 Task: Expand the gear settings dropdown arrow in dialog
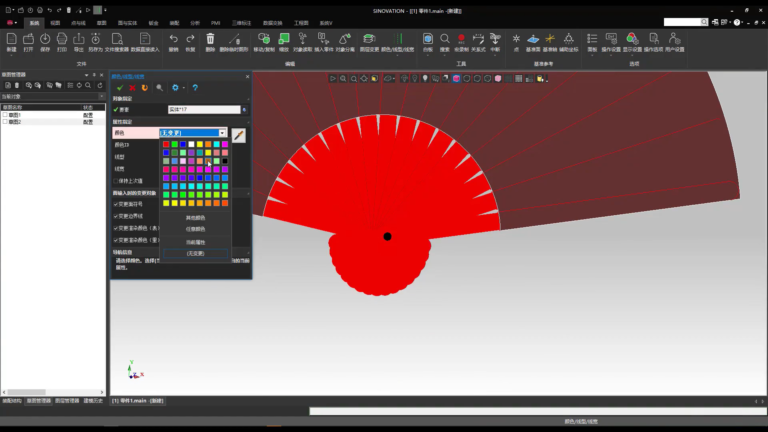[x=184, y=88]
